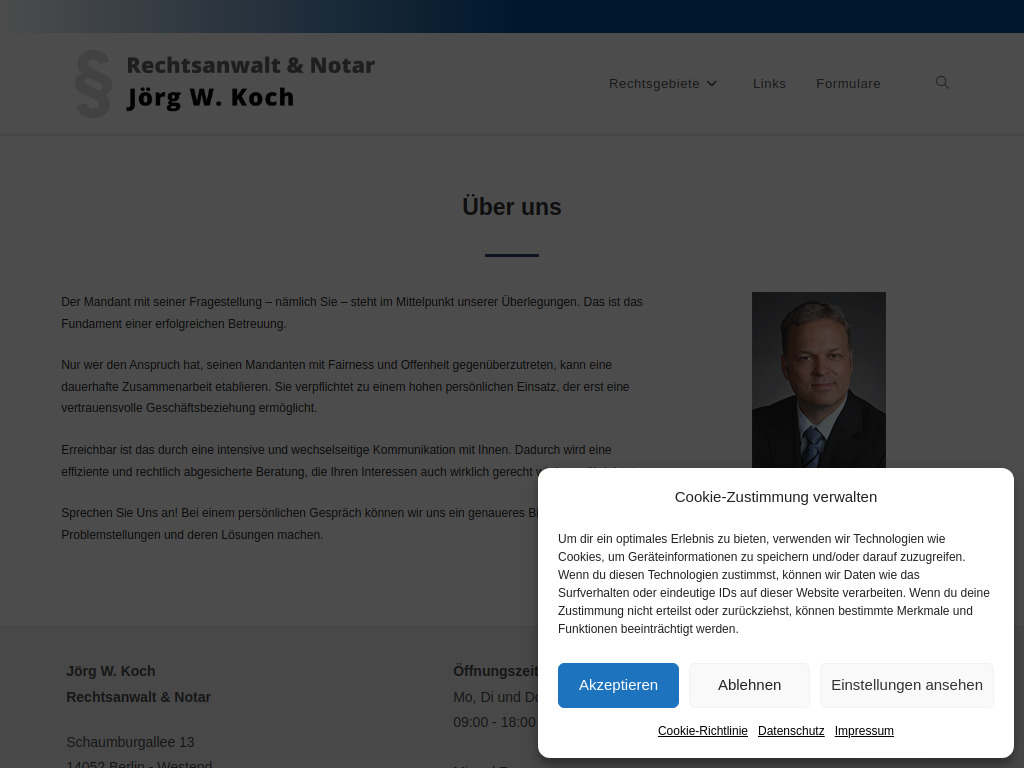Click the Rechtsanwalt & Notar header text

coord(250,65)
